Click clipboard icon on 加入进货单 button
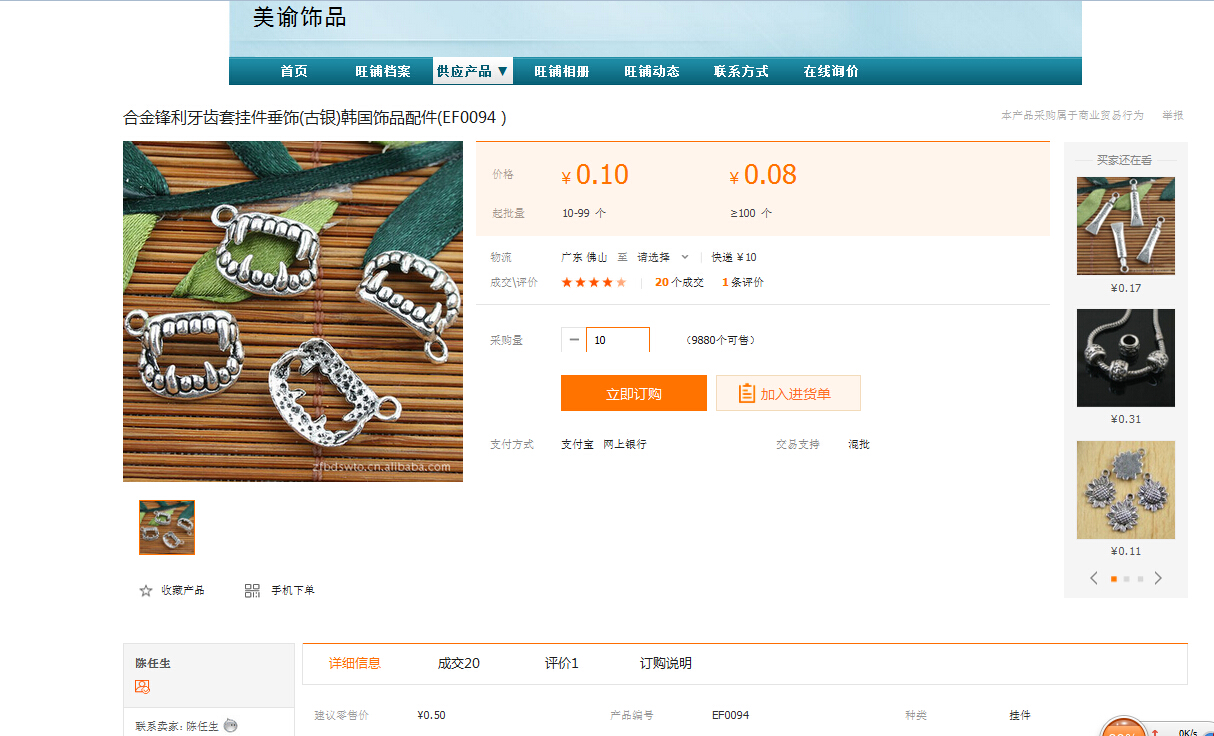 click(x=746, y=394)
